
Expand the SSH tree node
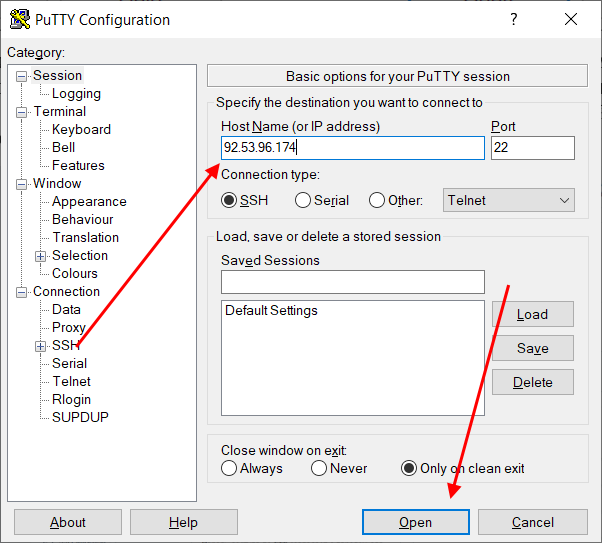[41, 346]
